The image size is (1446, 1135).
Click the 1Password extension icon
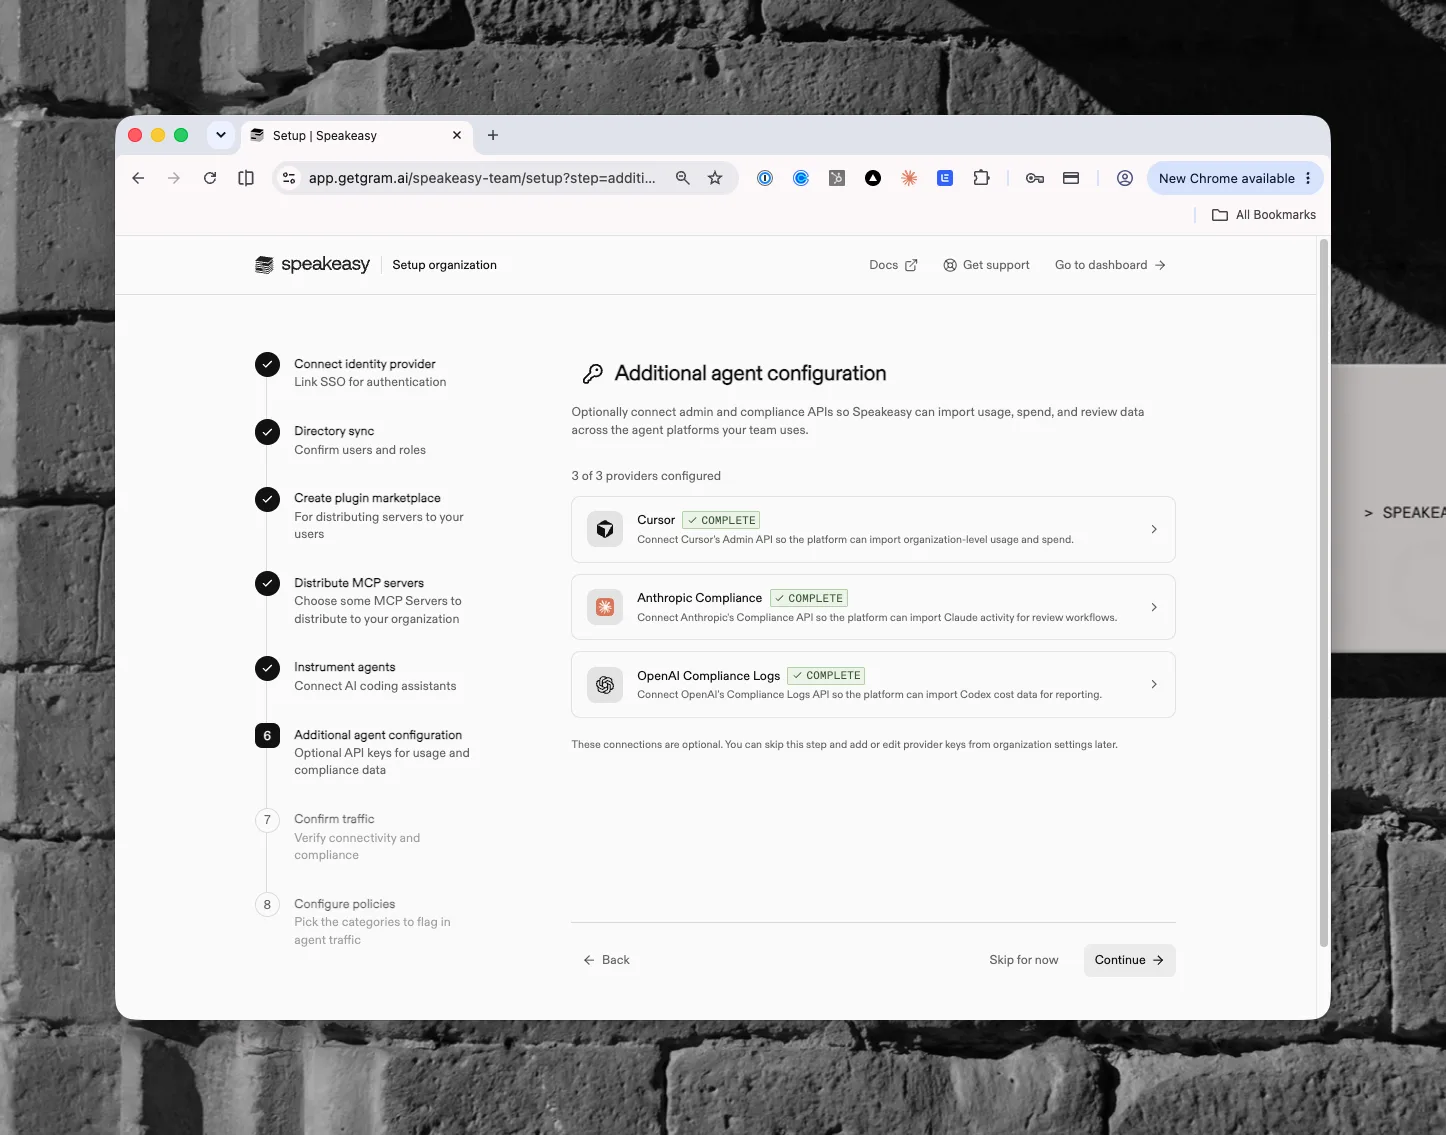coord(765,178)
